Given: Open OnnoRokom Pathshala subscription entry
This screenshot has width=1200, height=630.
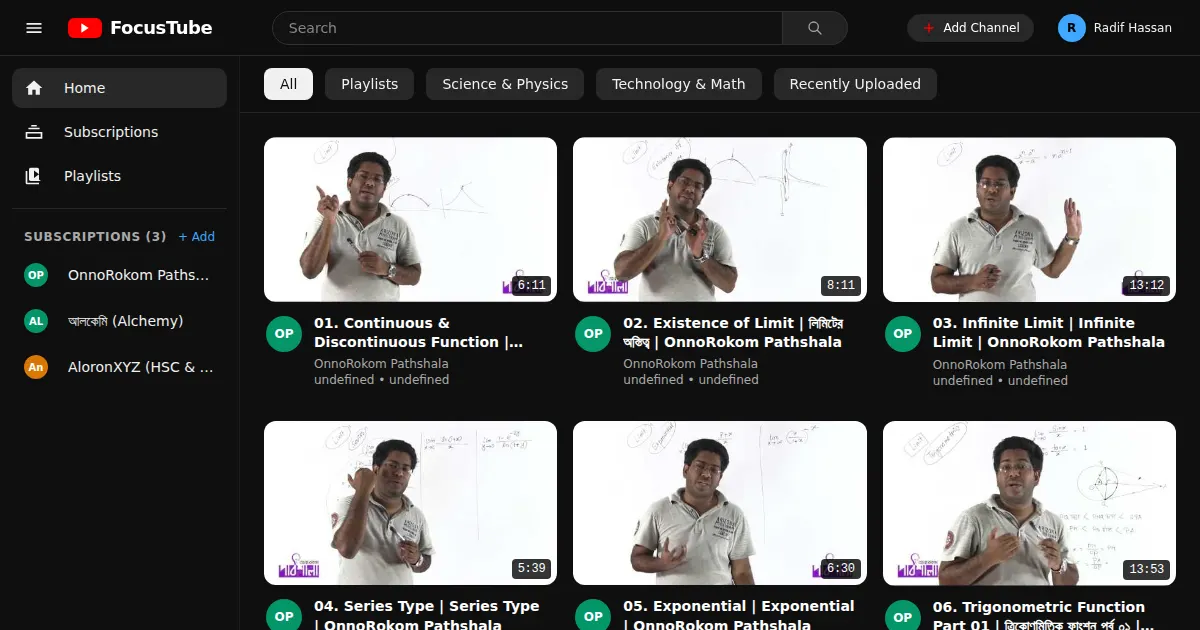Looking at the screenshot, I should pyautogui.click(x=119, y=275).
